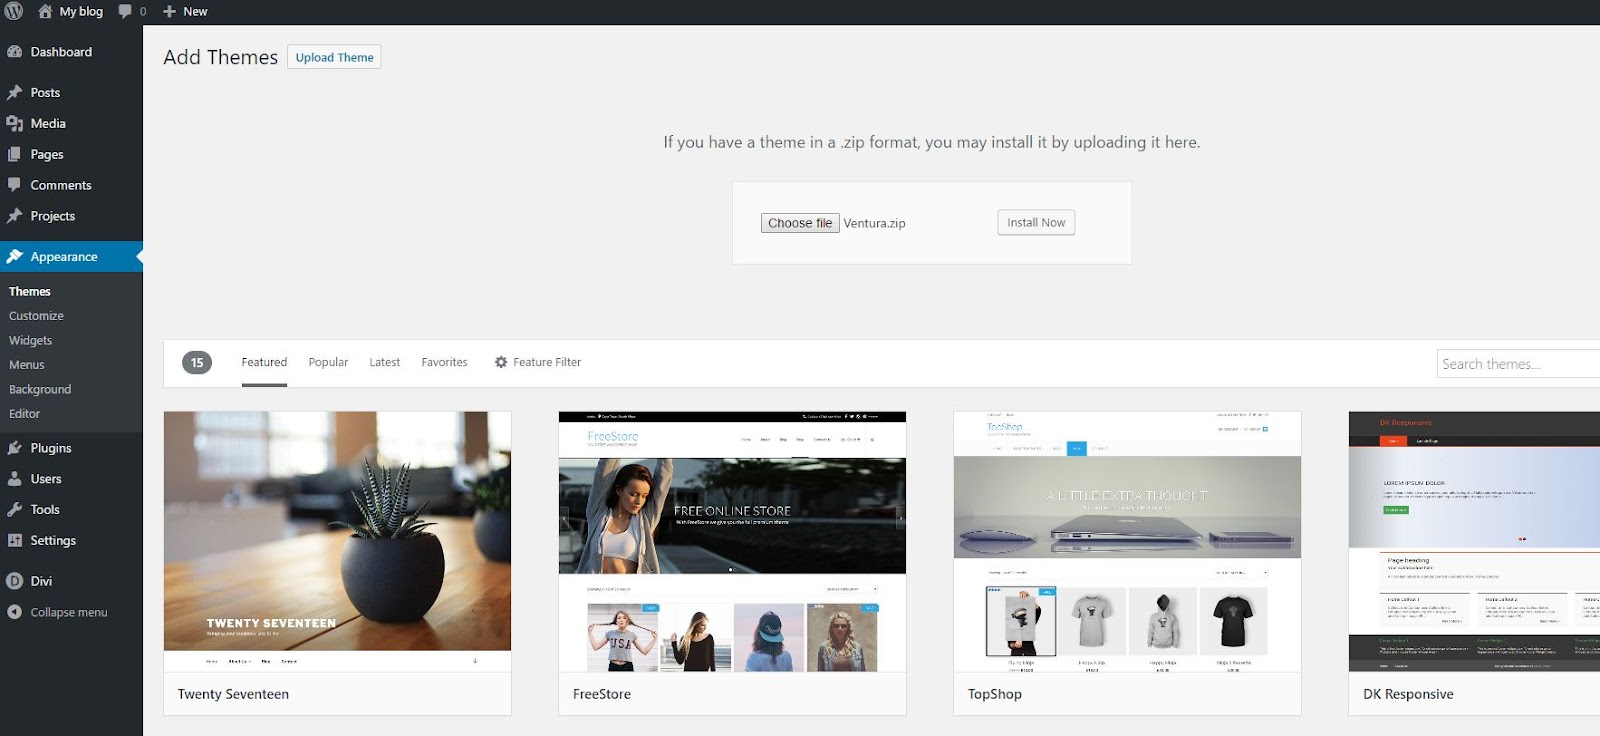1600x736 pixels.
Task: Click the Collapse menu arrow icon
Action: pyautogui.click(x=14, y=612)
